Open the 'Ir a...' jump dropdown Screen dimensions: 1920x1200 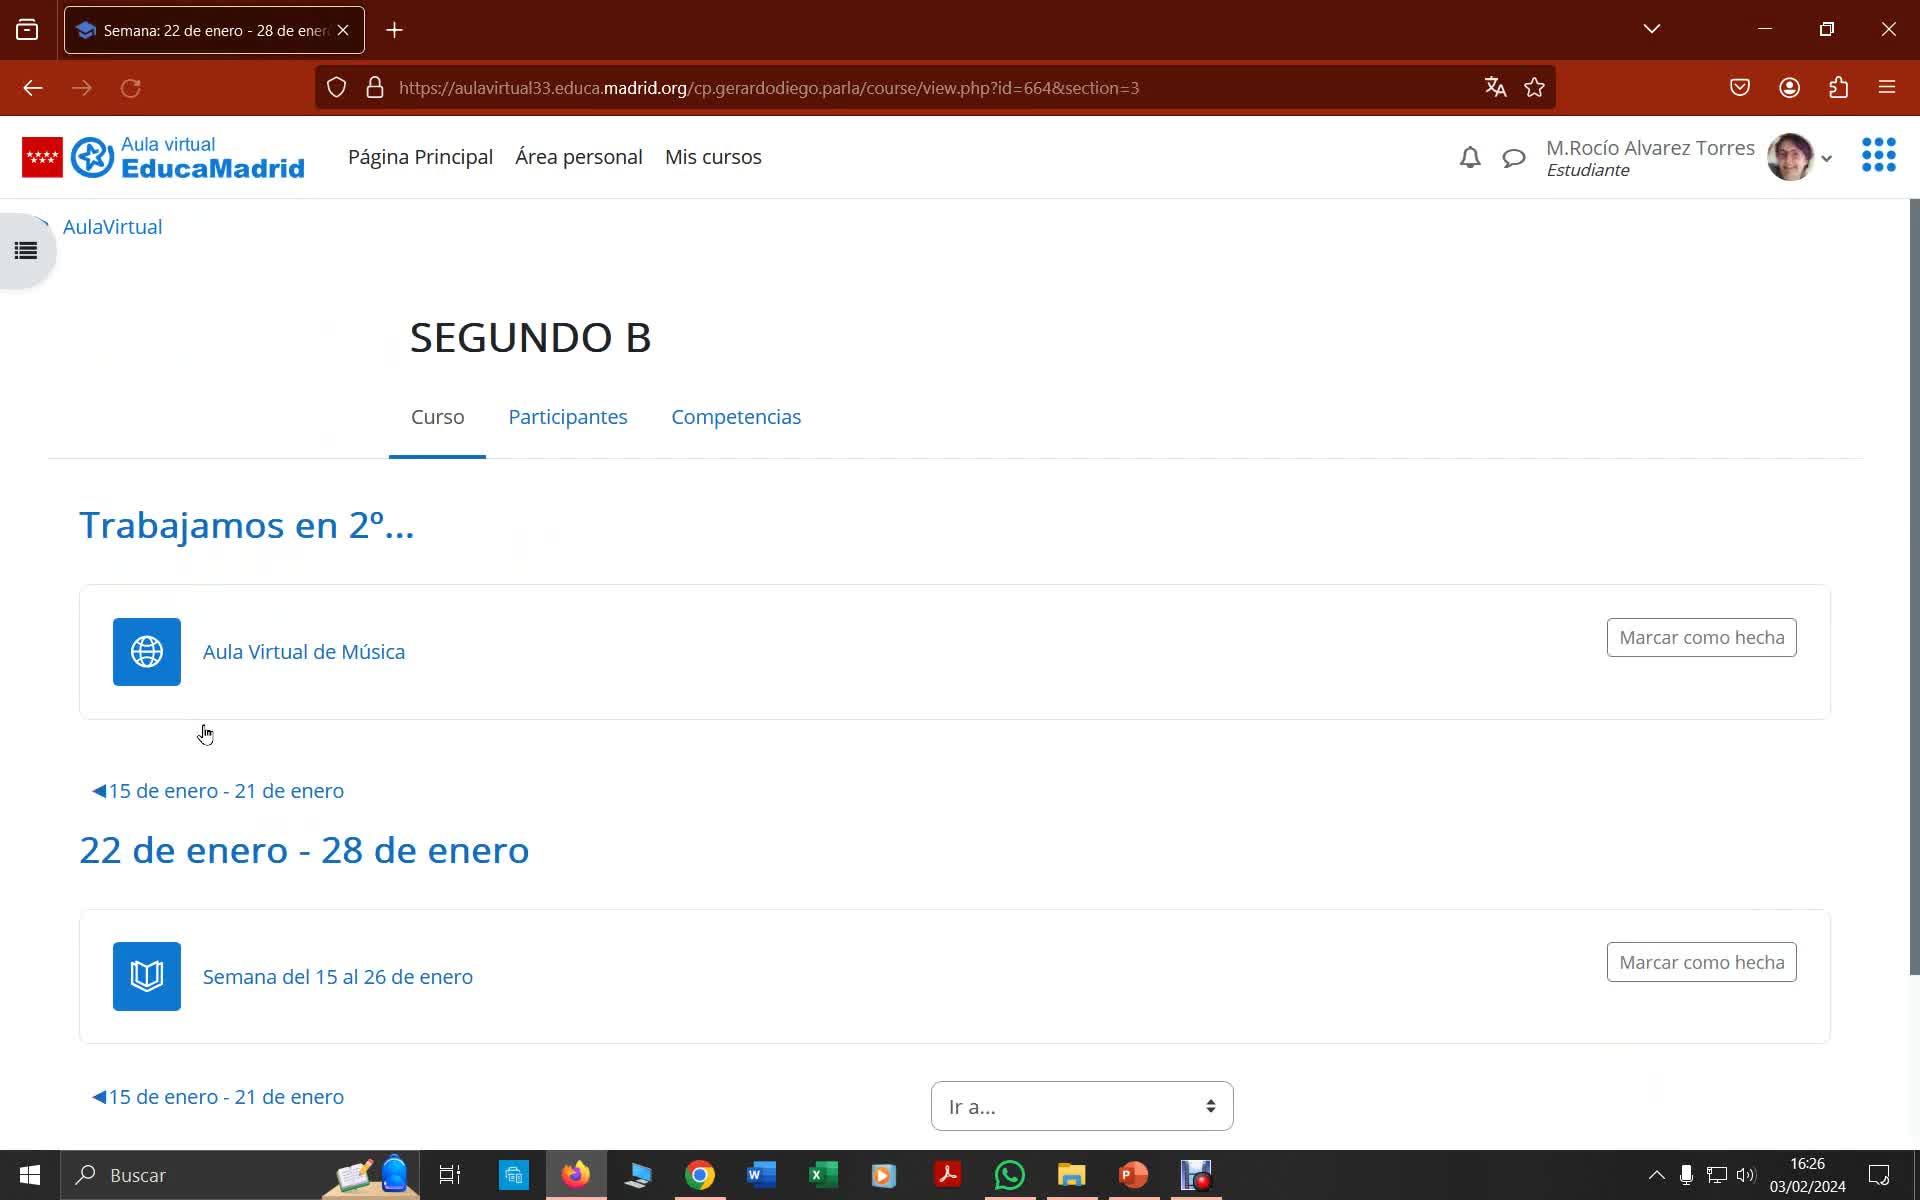(1081, 1106)
